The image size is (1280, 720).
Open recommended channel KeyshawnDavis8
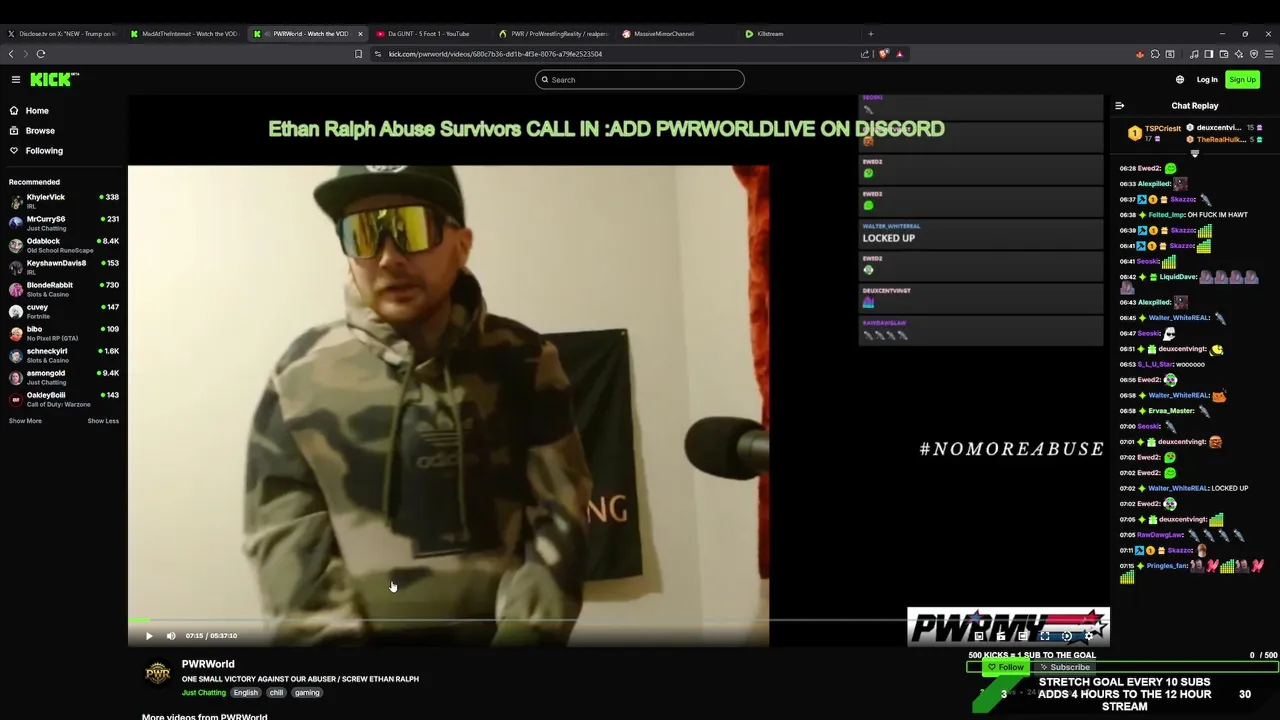click(64, 267)
